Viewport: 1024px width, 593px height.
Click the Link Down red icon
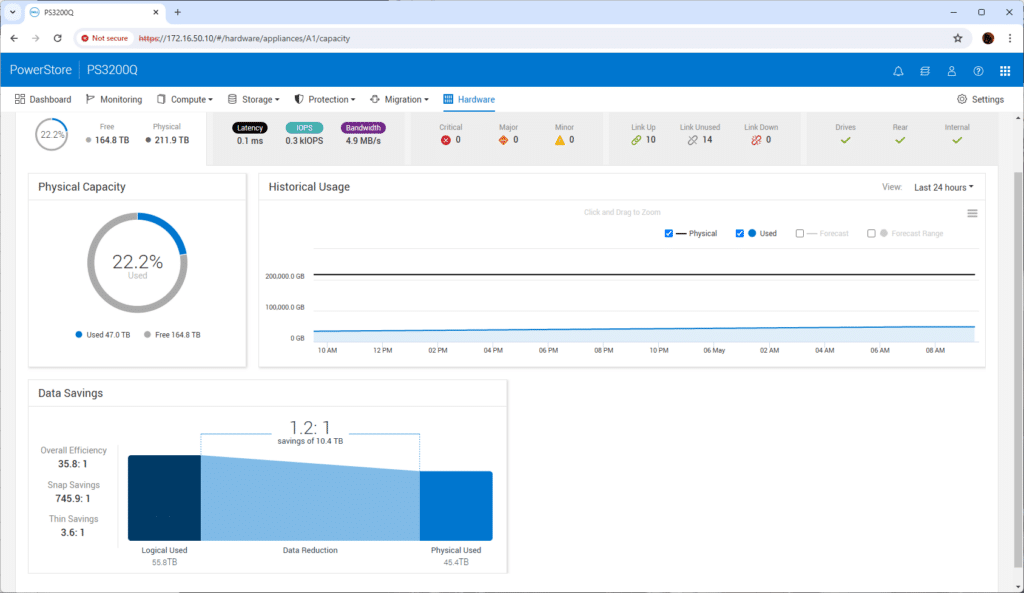click(756, 140)
